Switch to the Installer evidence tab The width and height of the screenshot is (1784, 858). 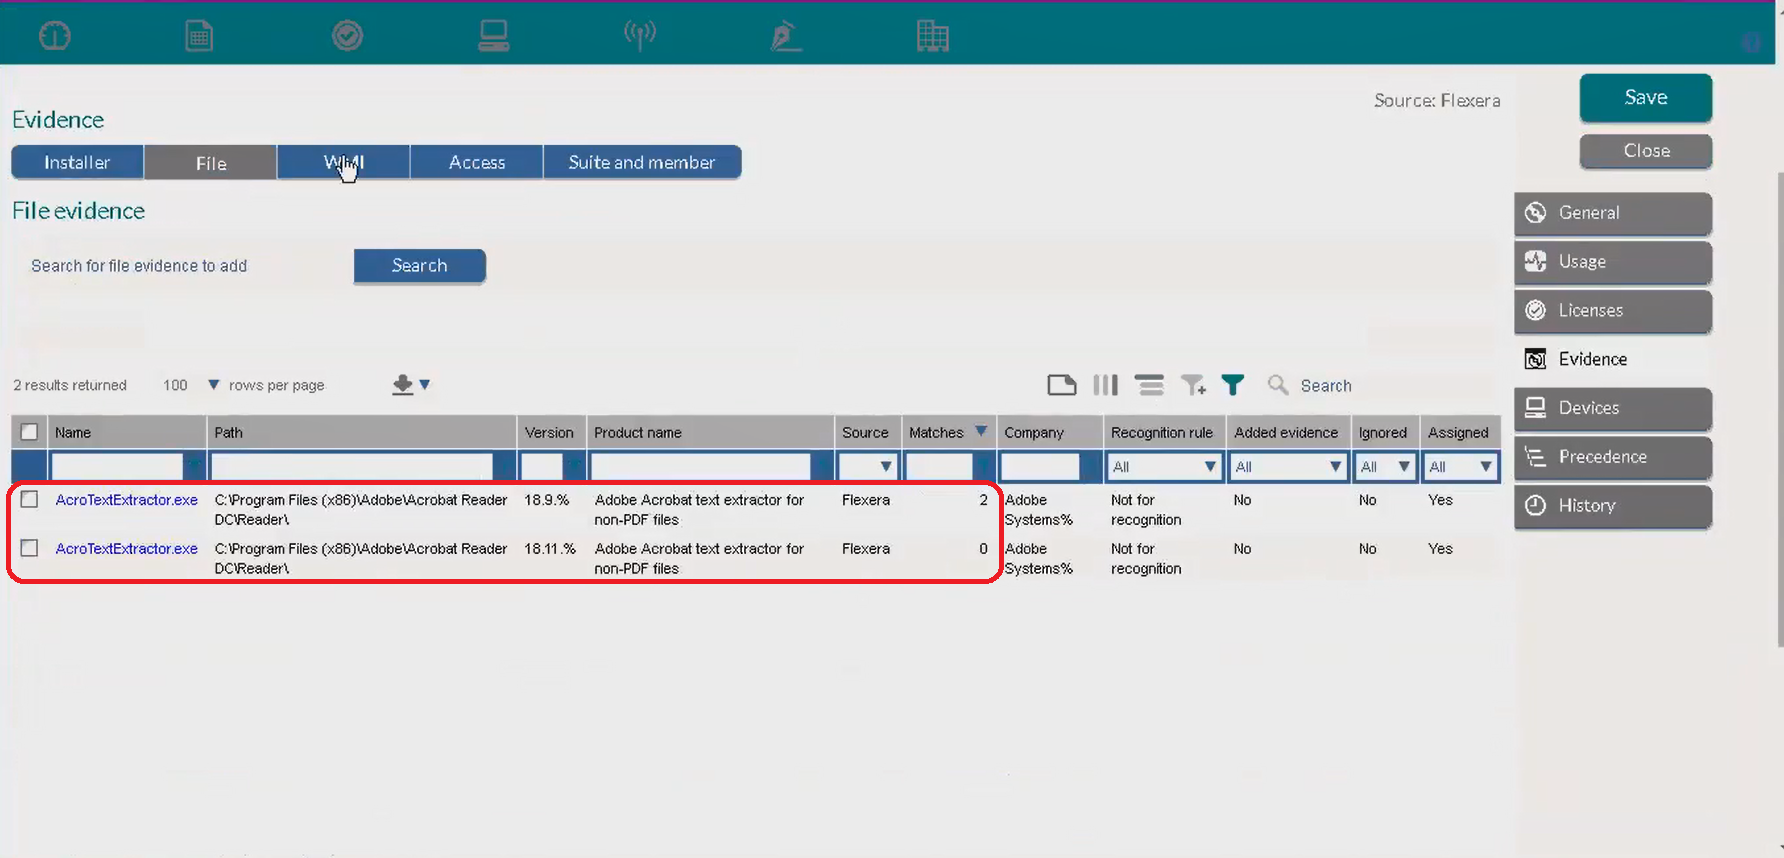[x=77, y=162]
